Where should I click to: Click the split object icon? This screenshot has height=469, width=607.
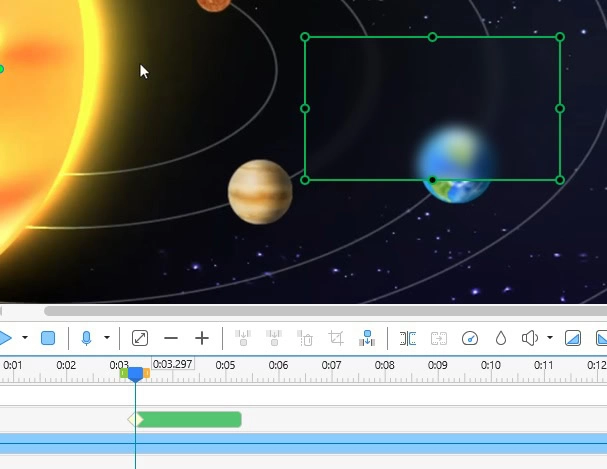click(408, 338)
